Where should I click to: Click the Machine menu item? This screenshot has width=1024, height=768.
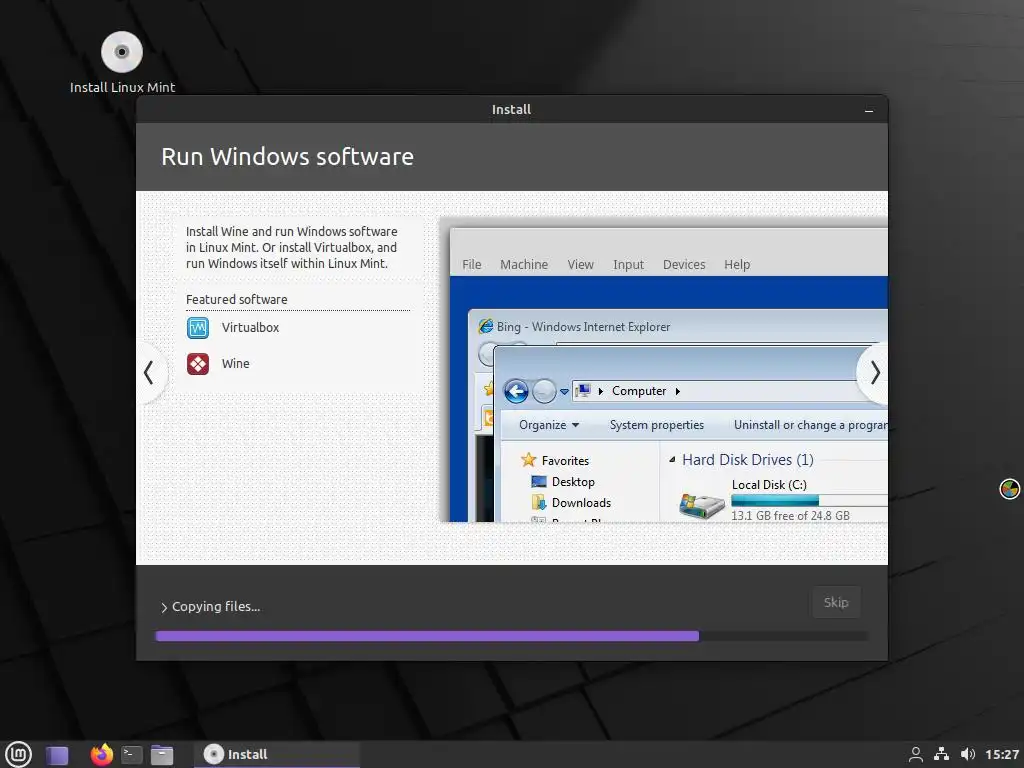pyautogui.click(x=524, y=264)
